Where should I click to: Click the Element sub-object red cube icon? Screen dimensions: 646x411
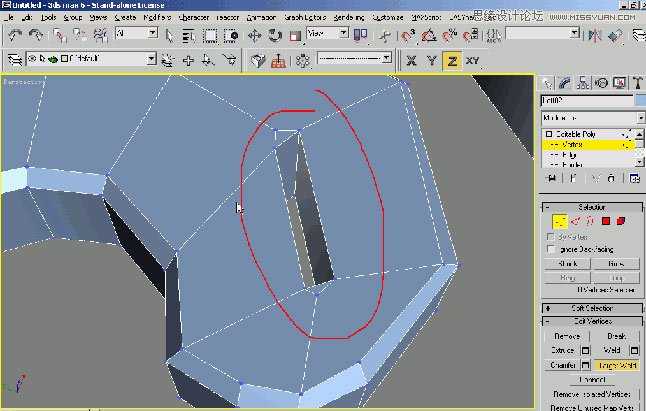(x=621, y=222)
